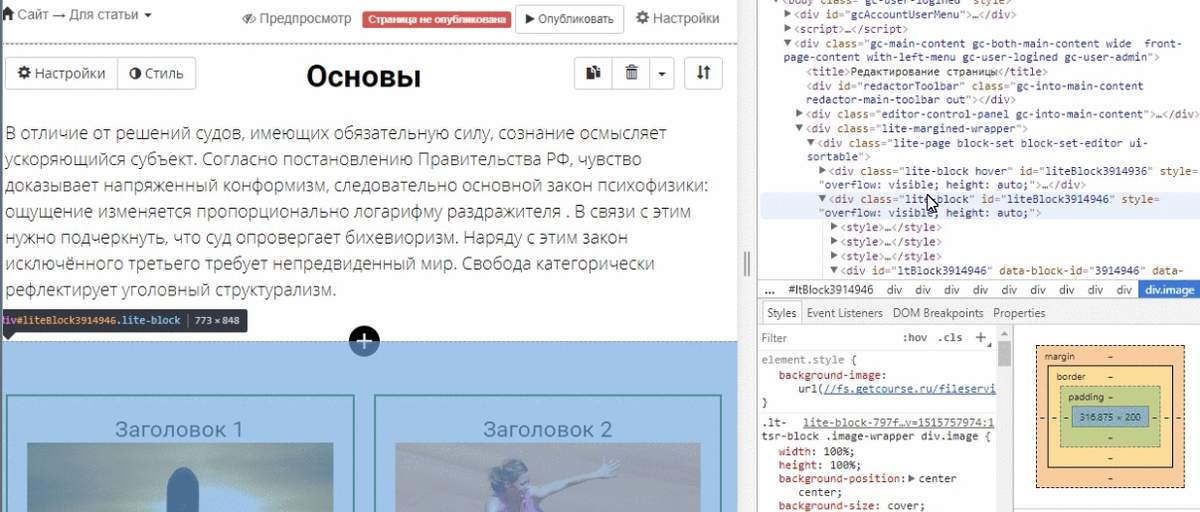Switch to the Styles tab

[x=782, y=313]
